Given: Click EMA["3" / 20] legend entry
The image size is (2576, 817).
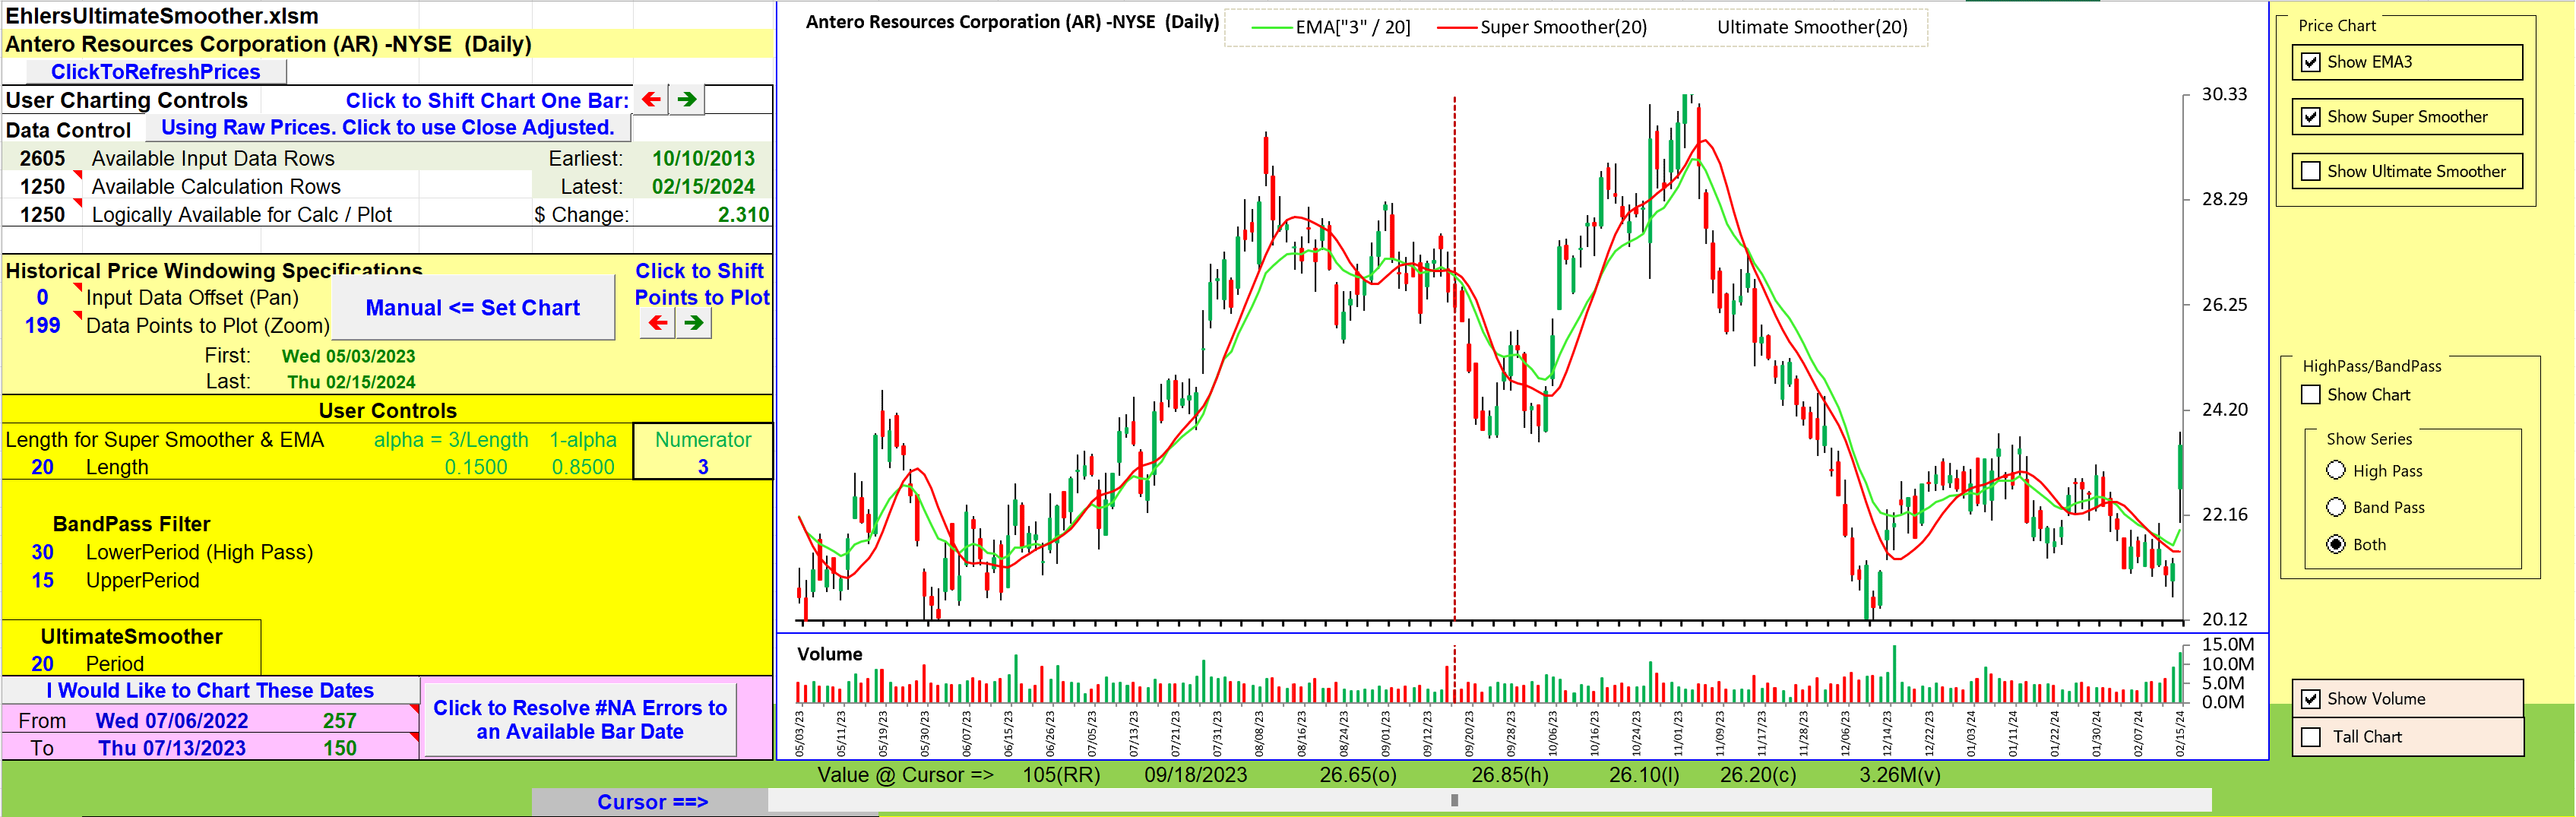Looking at the screenshot, I should 1332,27.
